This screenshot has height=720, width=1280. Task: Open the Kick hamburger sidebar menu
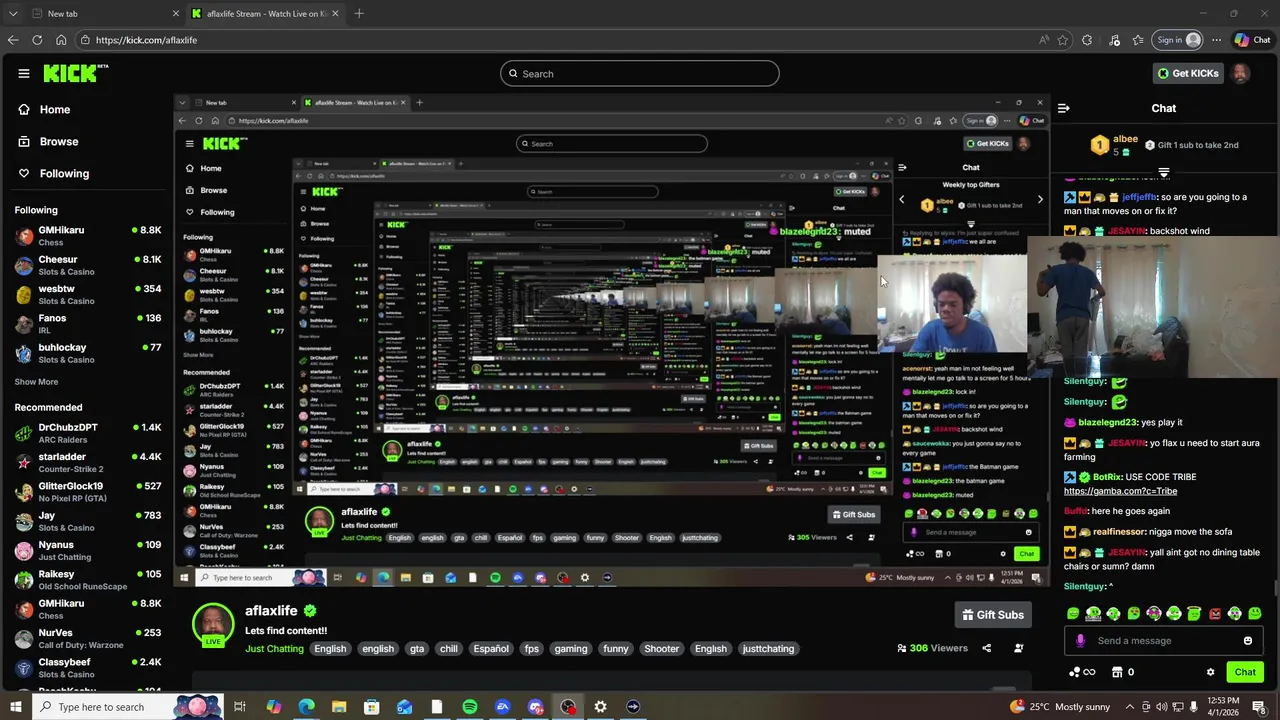23,73
